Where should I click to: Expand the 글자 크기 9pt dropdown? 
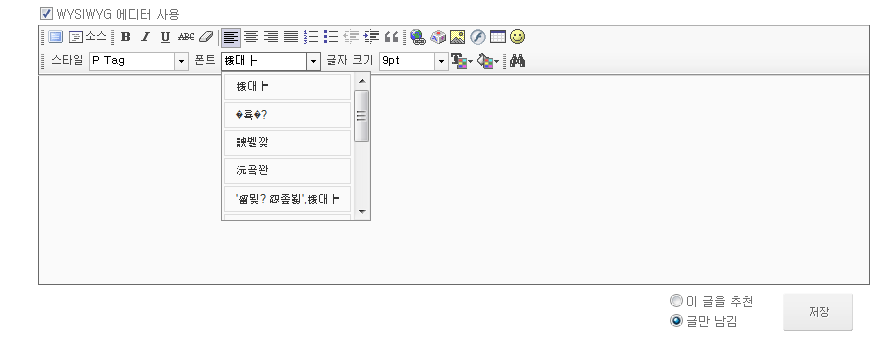(414, 61)
